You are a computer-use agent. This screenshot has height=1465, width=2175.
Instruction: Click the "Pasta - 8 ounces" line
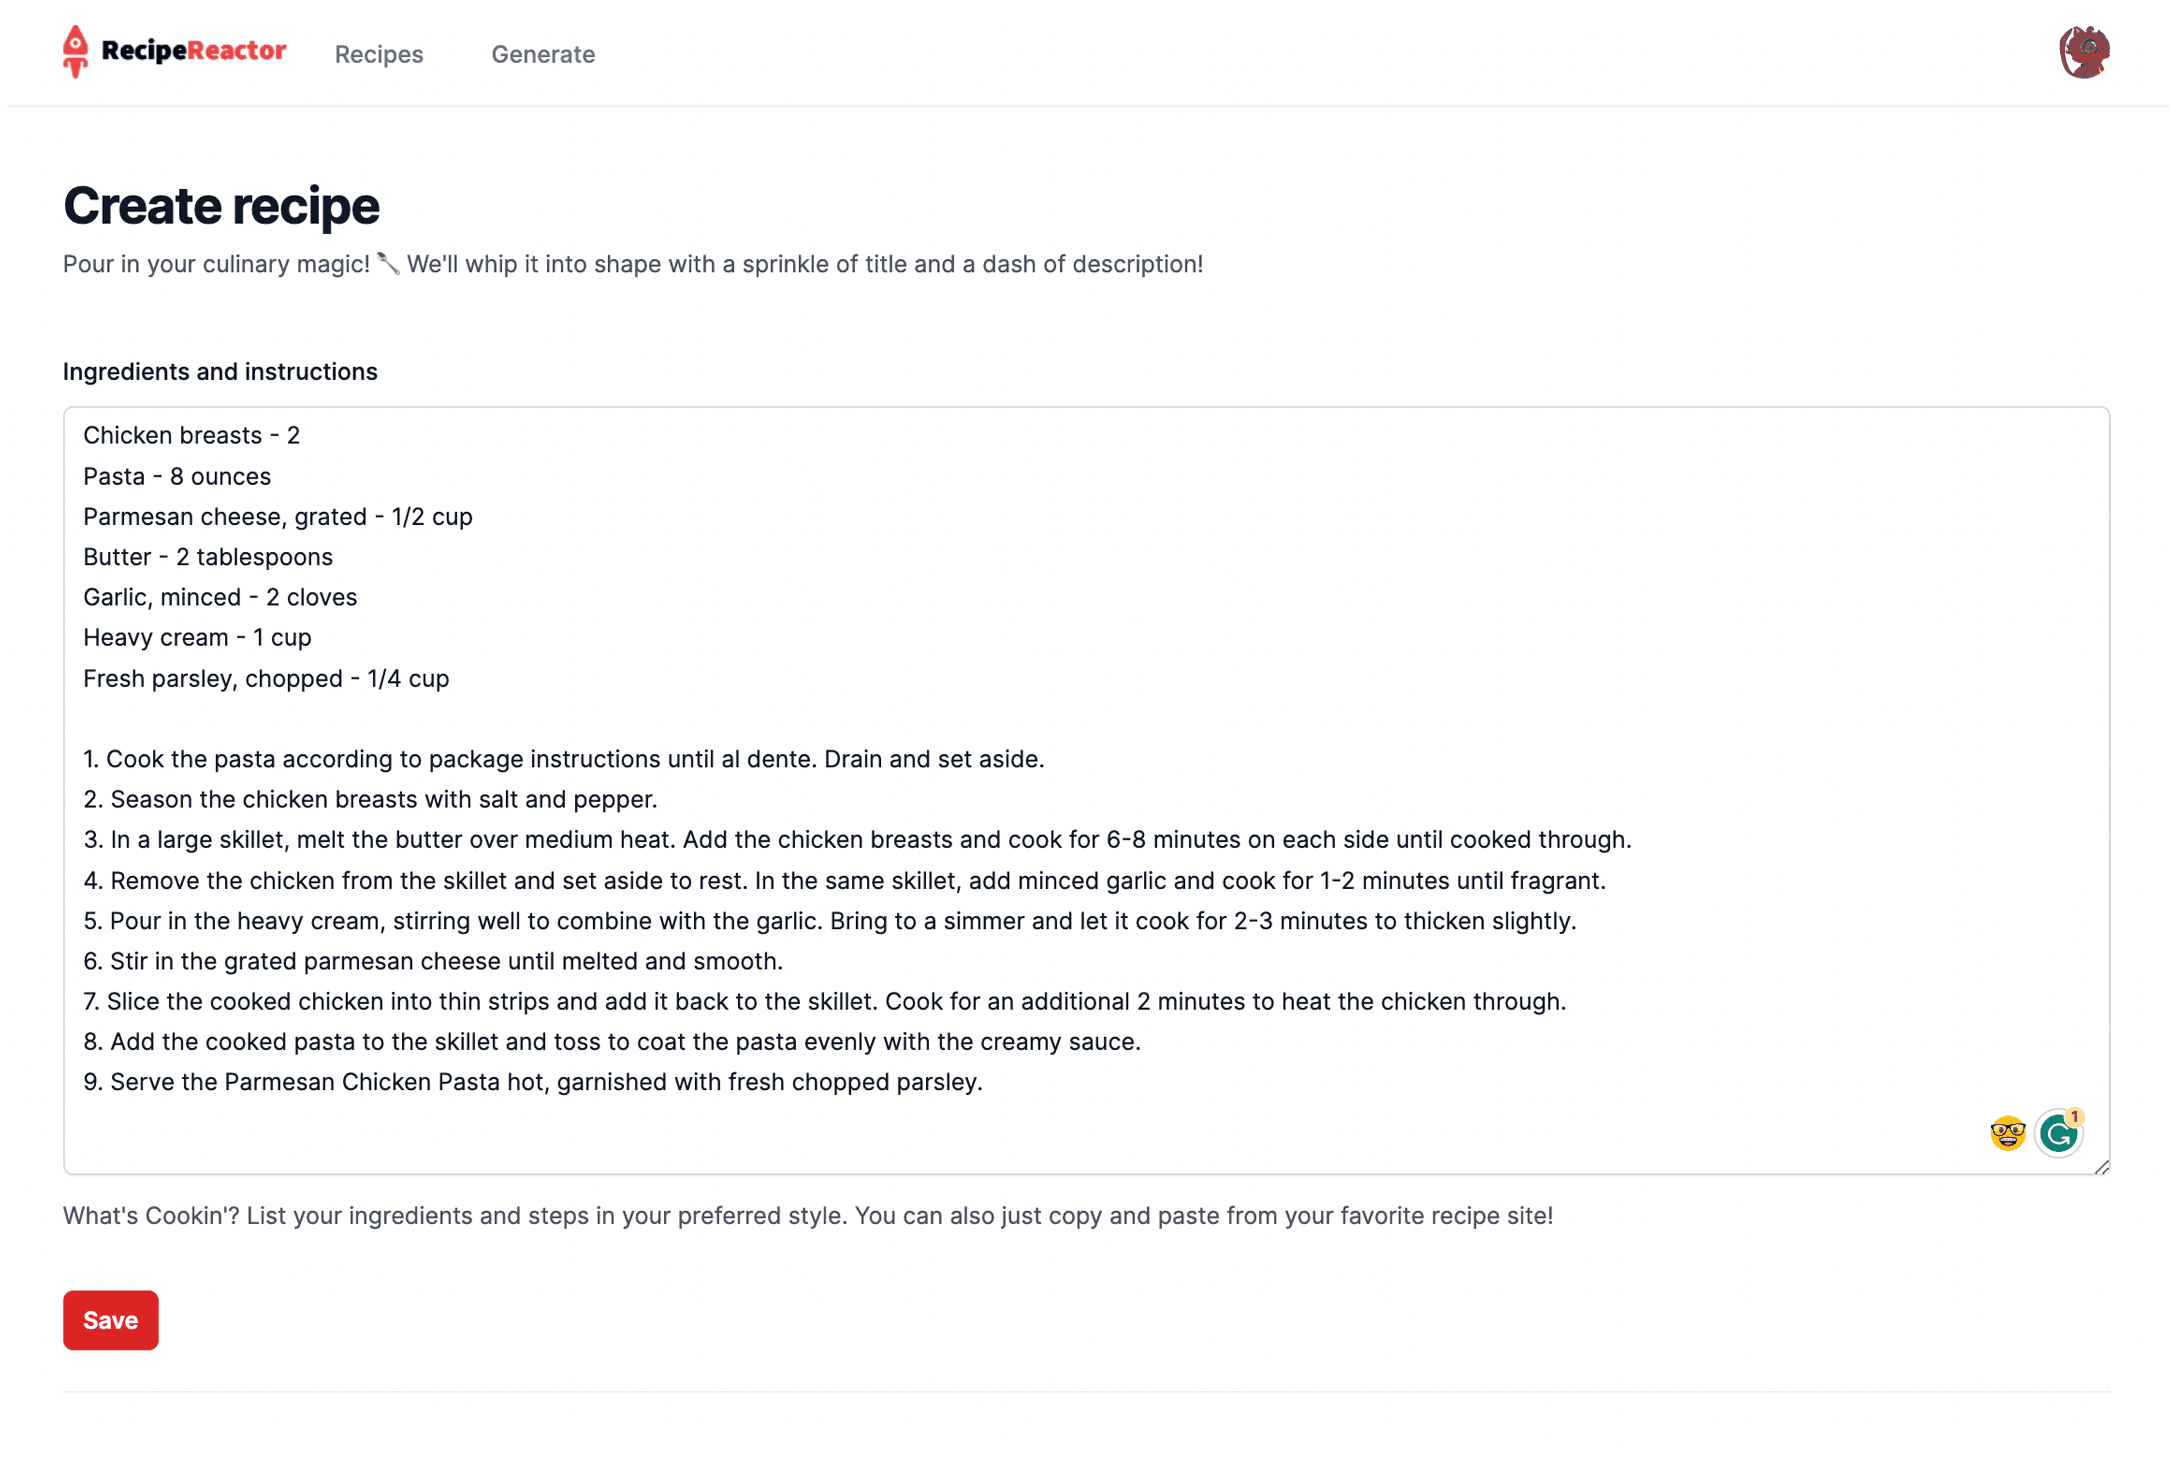coord(177,476)
